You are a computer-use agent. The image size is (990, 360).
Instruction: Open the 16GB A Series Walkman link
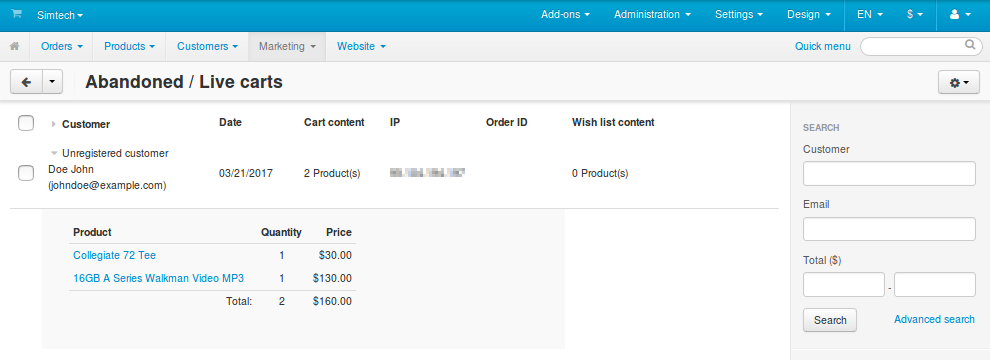coord(158,278)
